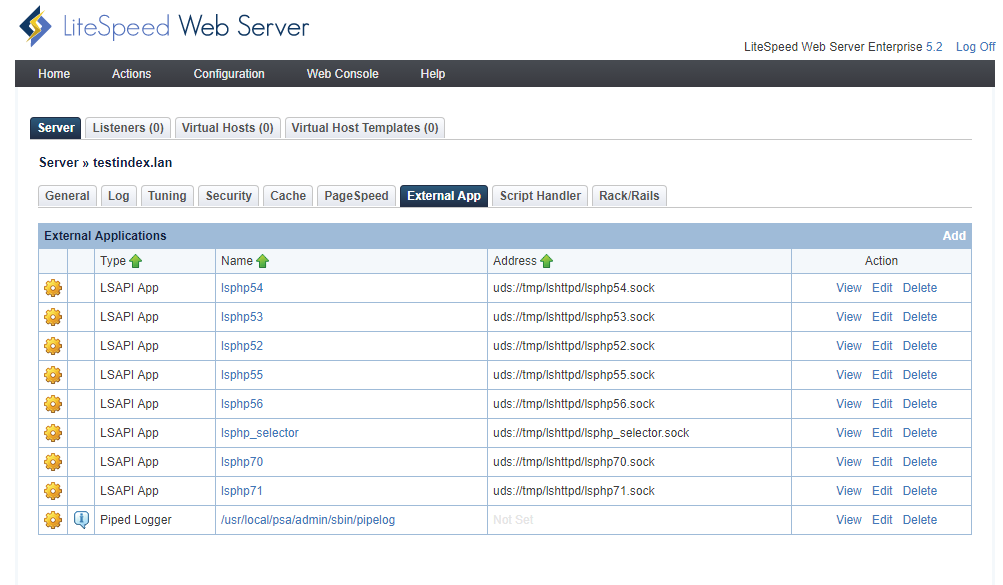Click Edit for lsphp56

click(882, 404)
